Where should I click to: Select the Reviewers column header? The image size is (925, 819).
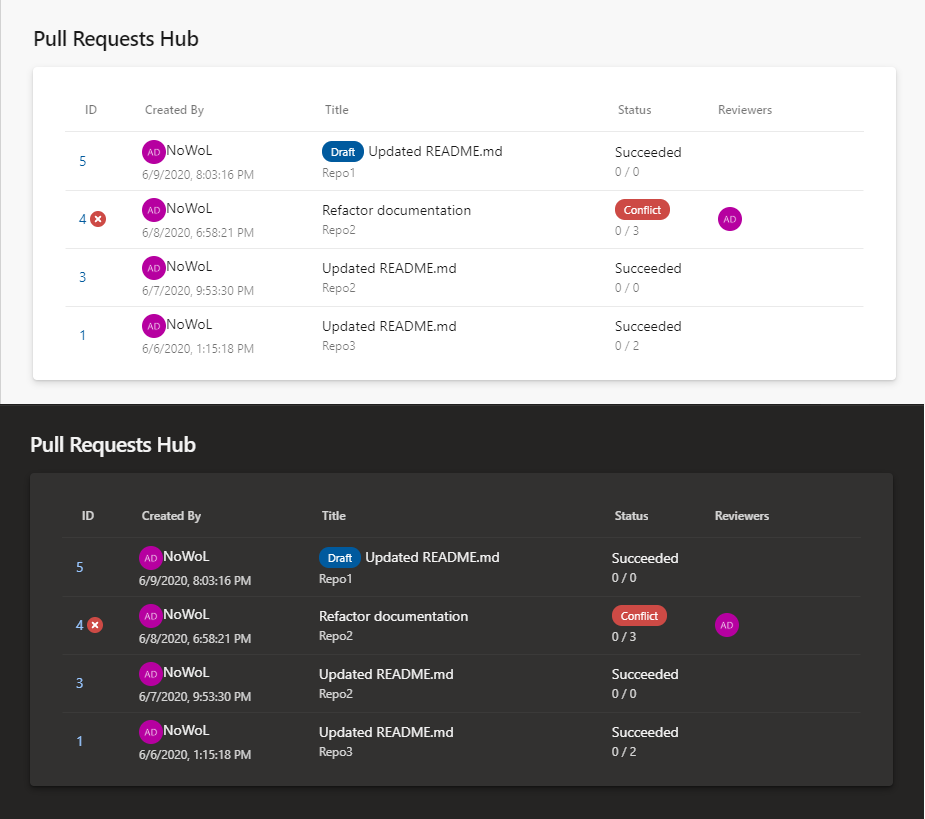tap(744, 110)
